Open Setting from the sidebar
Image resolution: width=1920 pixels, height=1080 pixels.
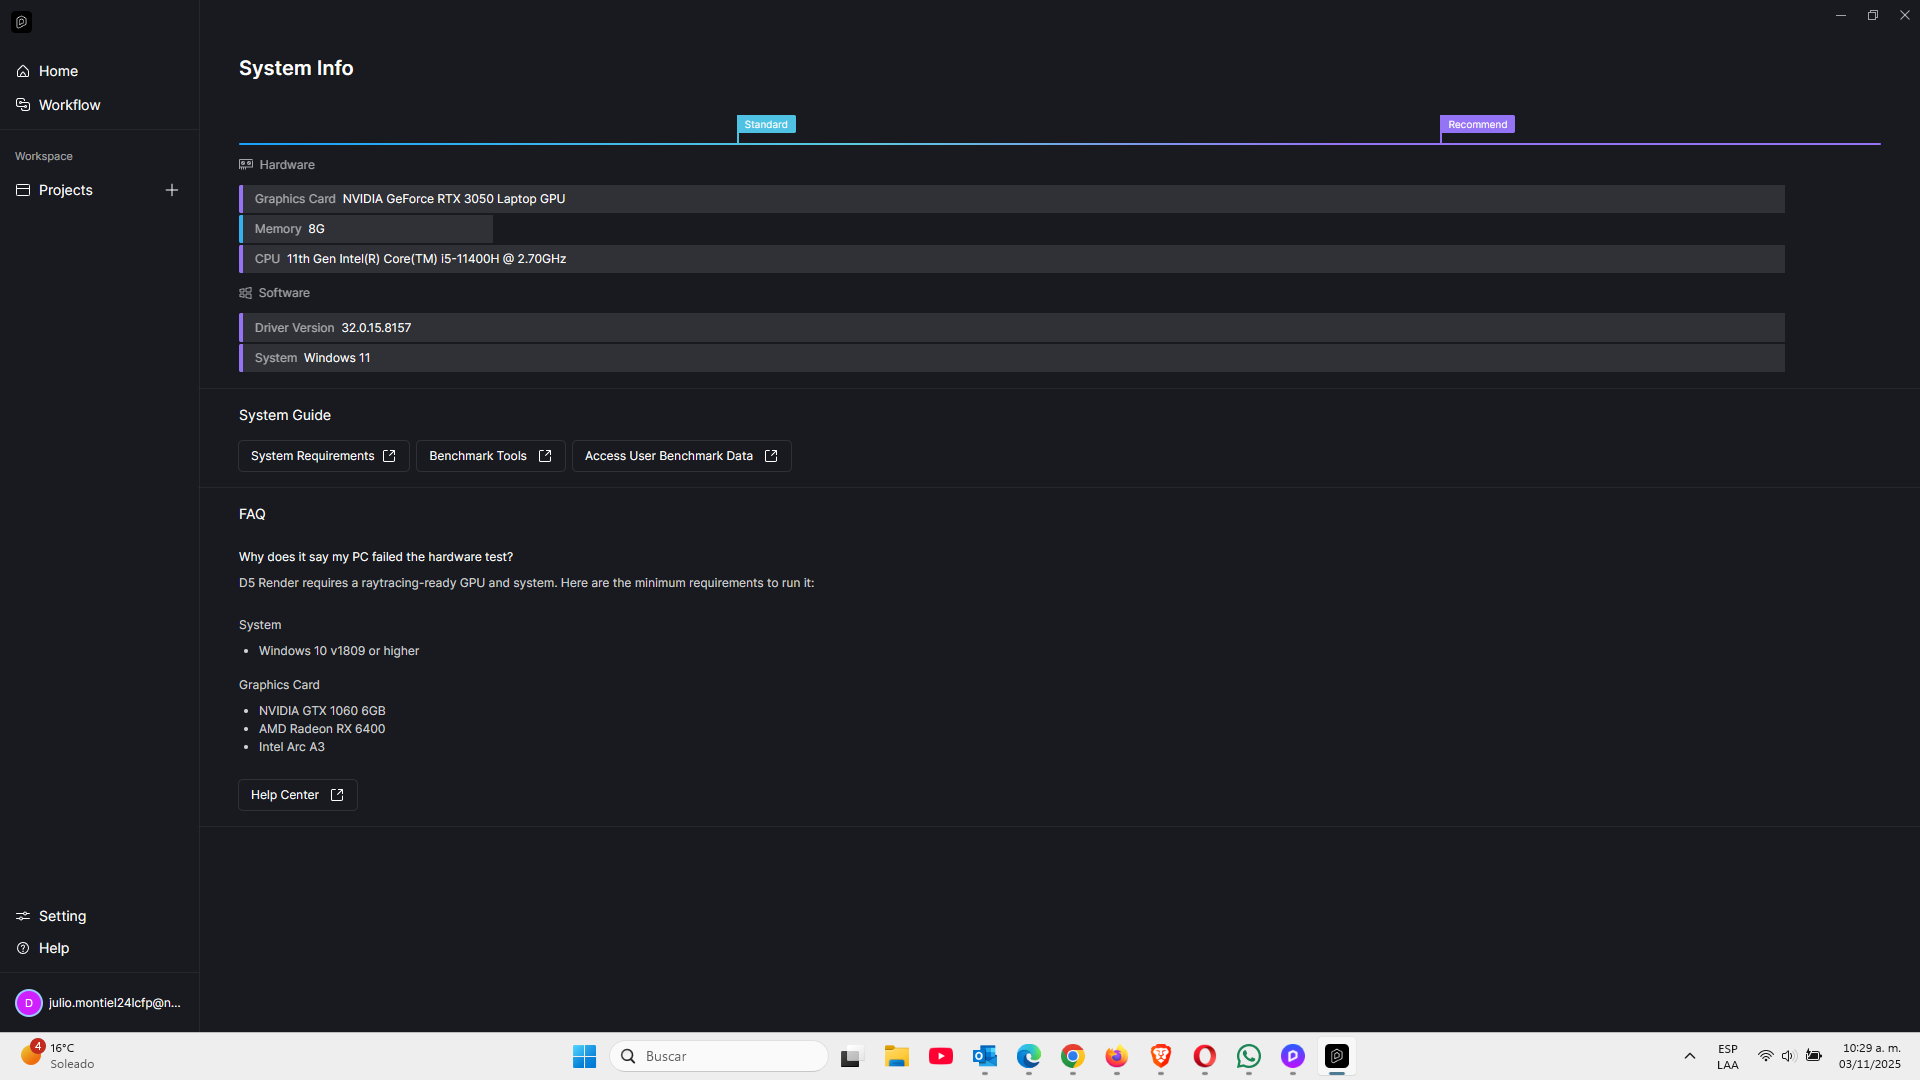pos(61,916)
